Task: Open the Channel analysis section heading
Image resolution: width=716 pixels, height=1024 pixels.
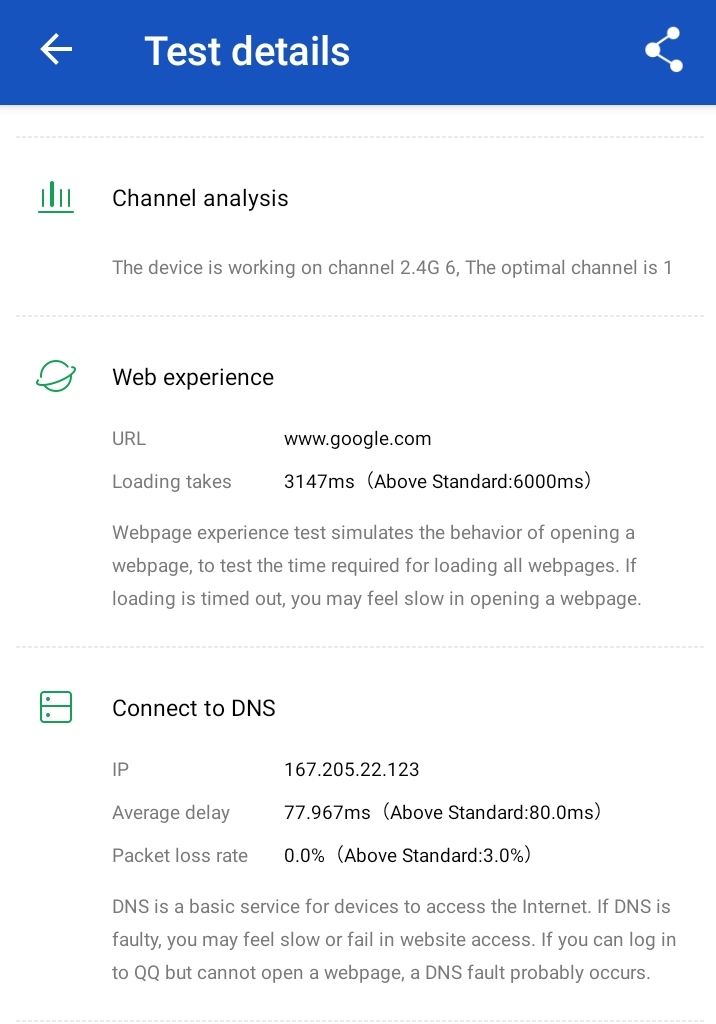Action: 200,198
